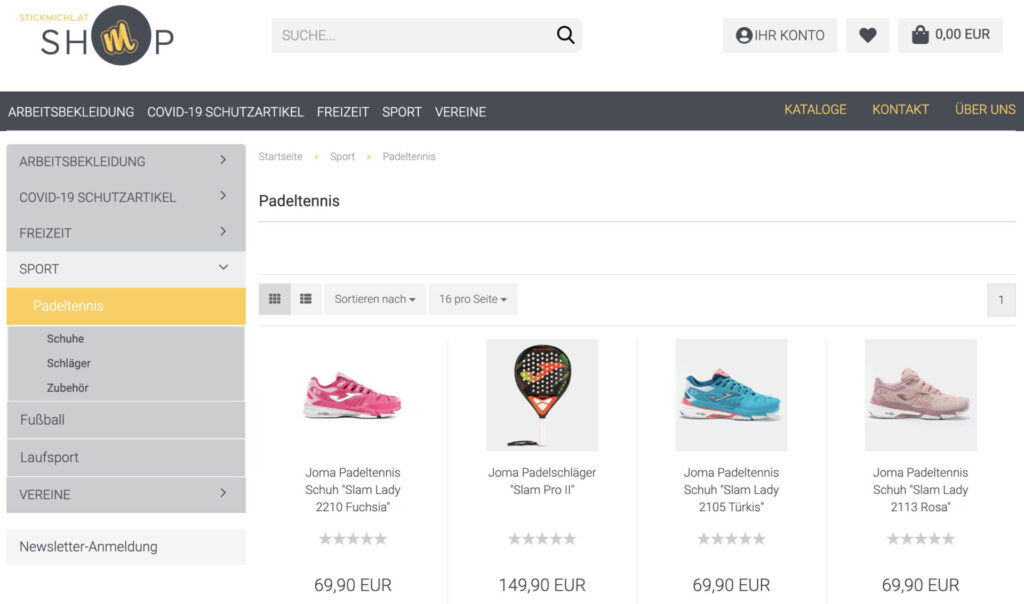Open turquoise Slam Lady 2105 image

(731, 395)
